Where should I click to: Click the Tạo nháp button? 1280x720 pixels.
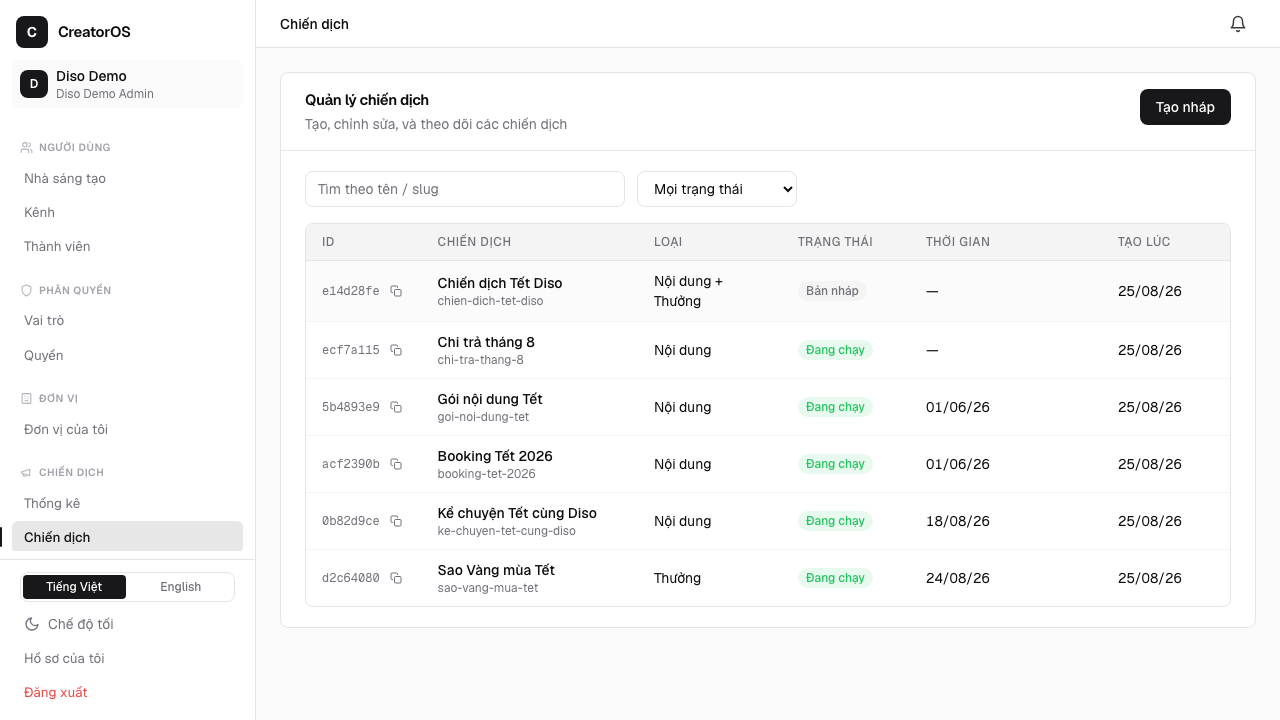[1185, 107]
